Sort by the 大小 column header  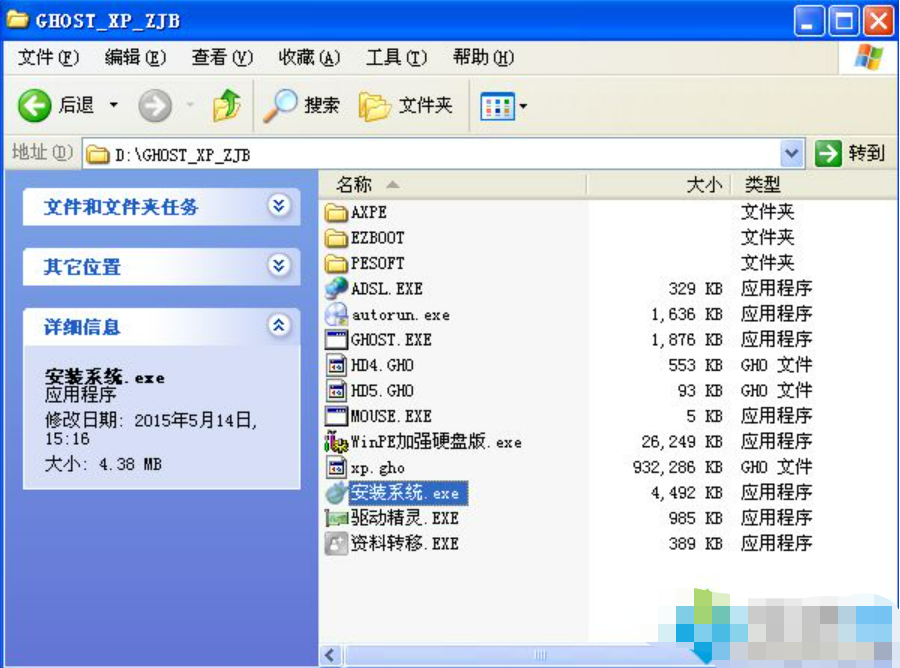(658, 185)
